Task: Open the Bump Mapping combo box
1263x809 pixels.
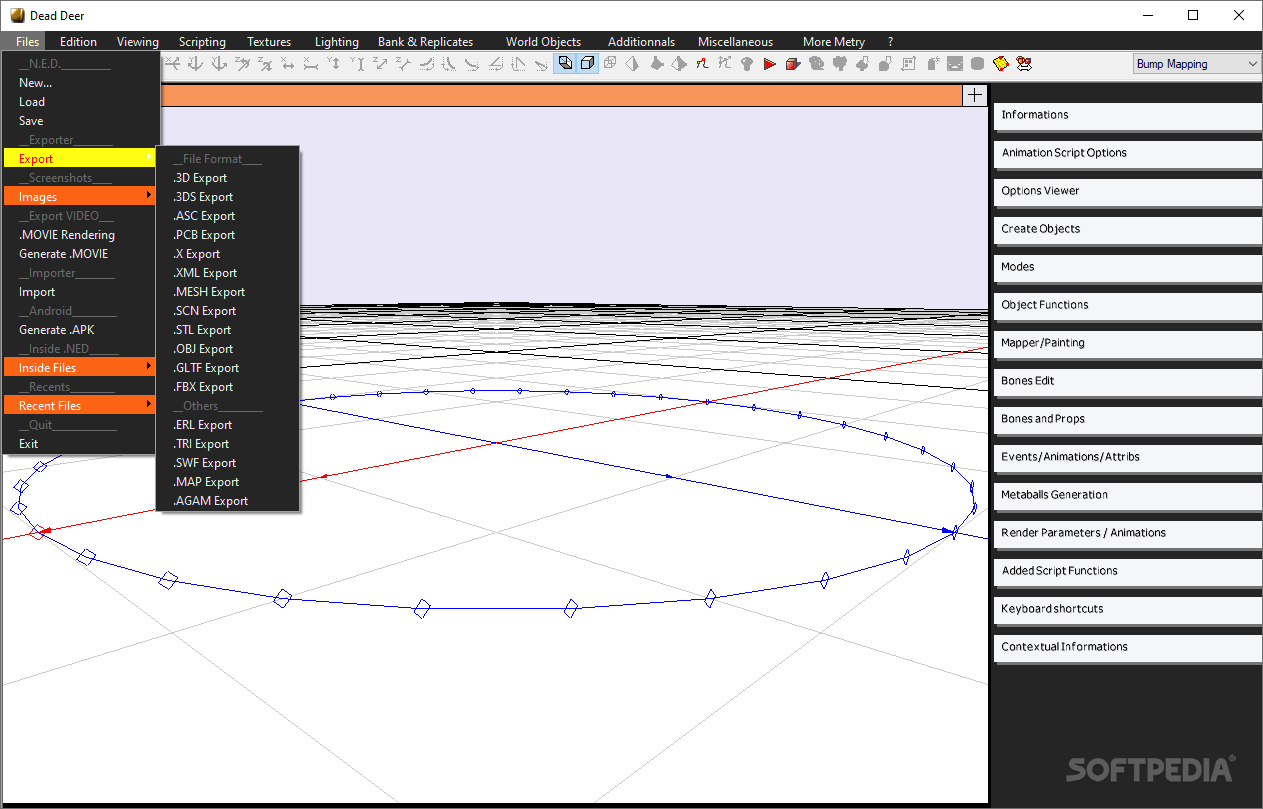Action: (1197, 63)
